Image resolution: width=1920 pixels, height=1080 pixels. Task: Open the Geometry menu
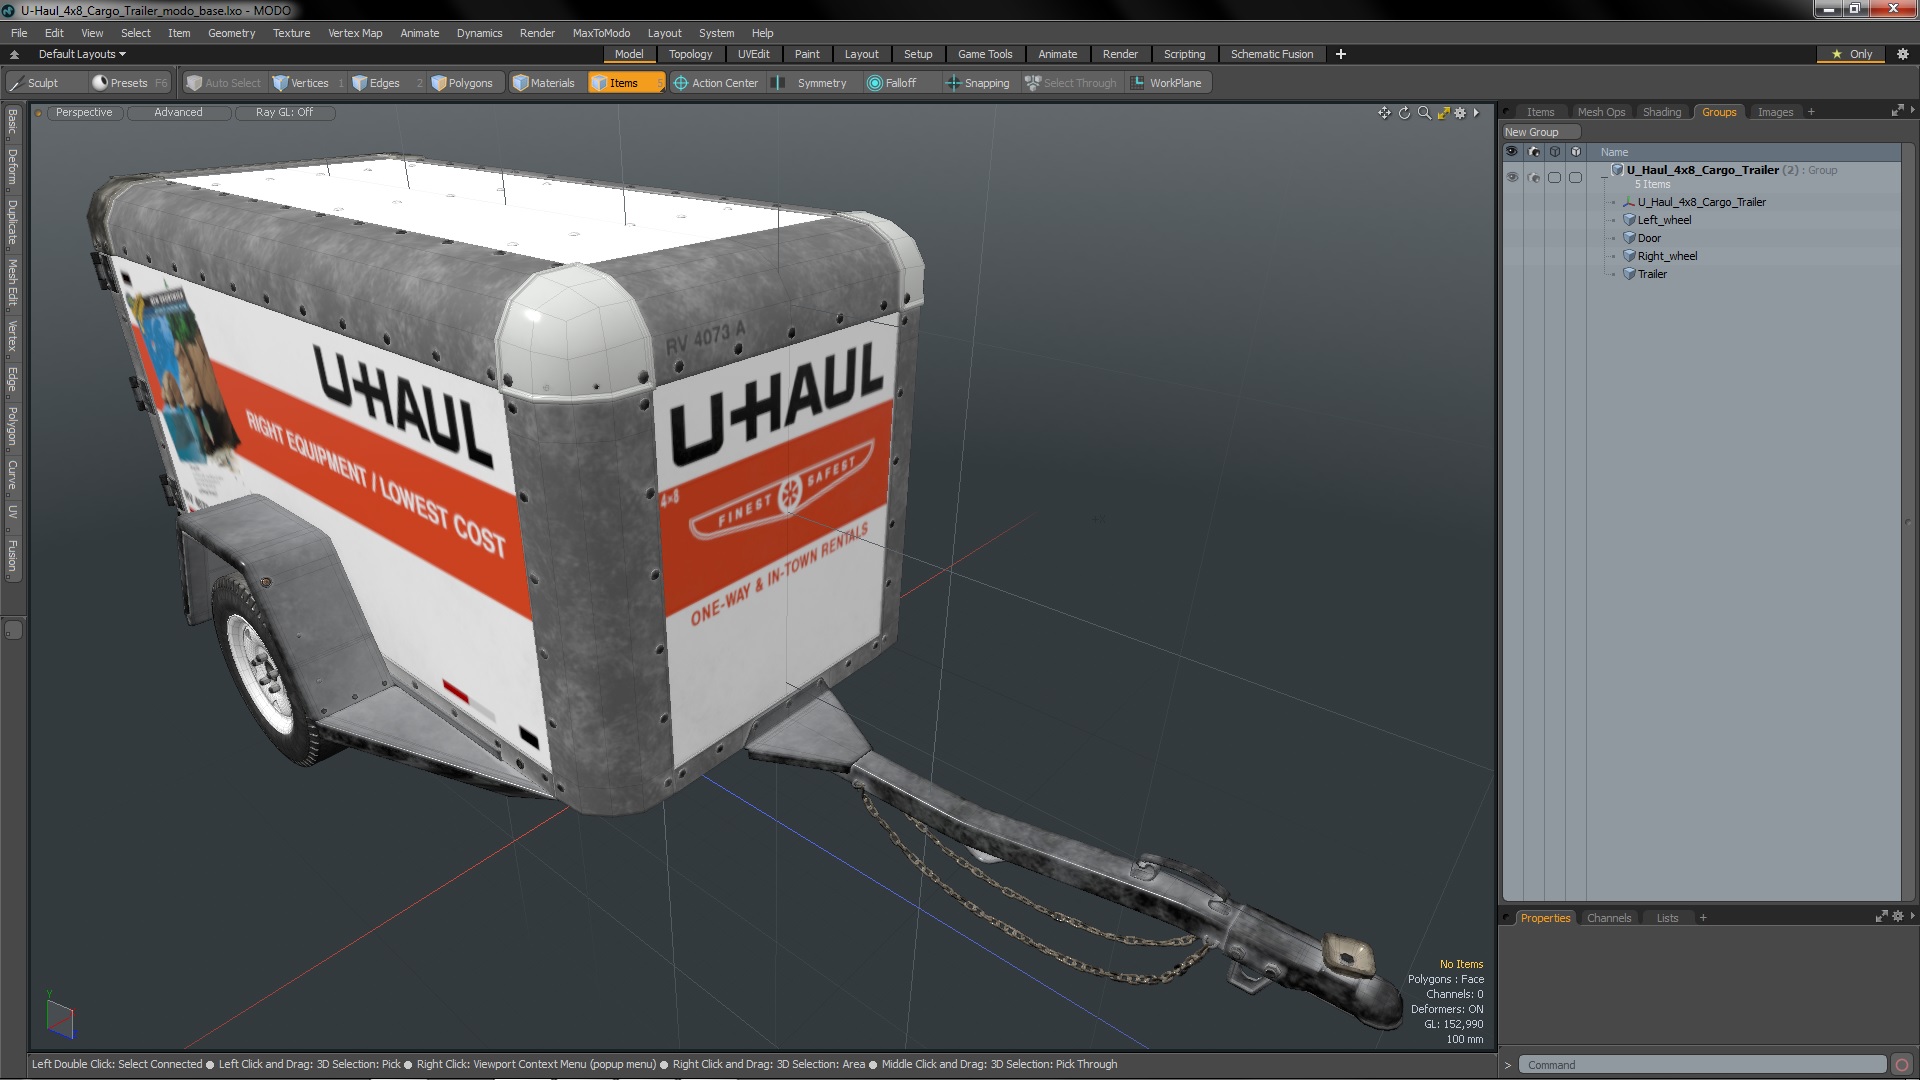click(231, 33)
